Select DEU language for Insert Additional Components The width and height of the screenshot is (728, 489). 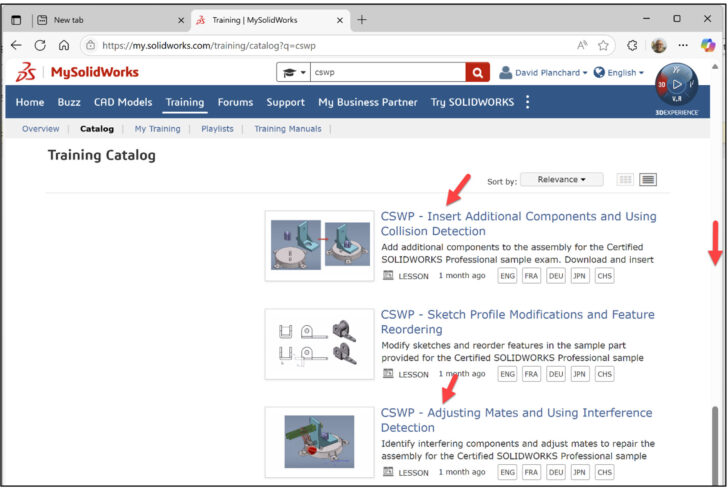pos(556,276)
